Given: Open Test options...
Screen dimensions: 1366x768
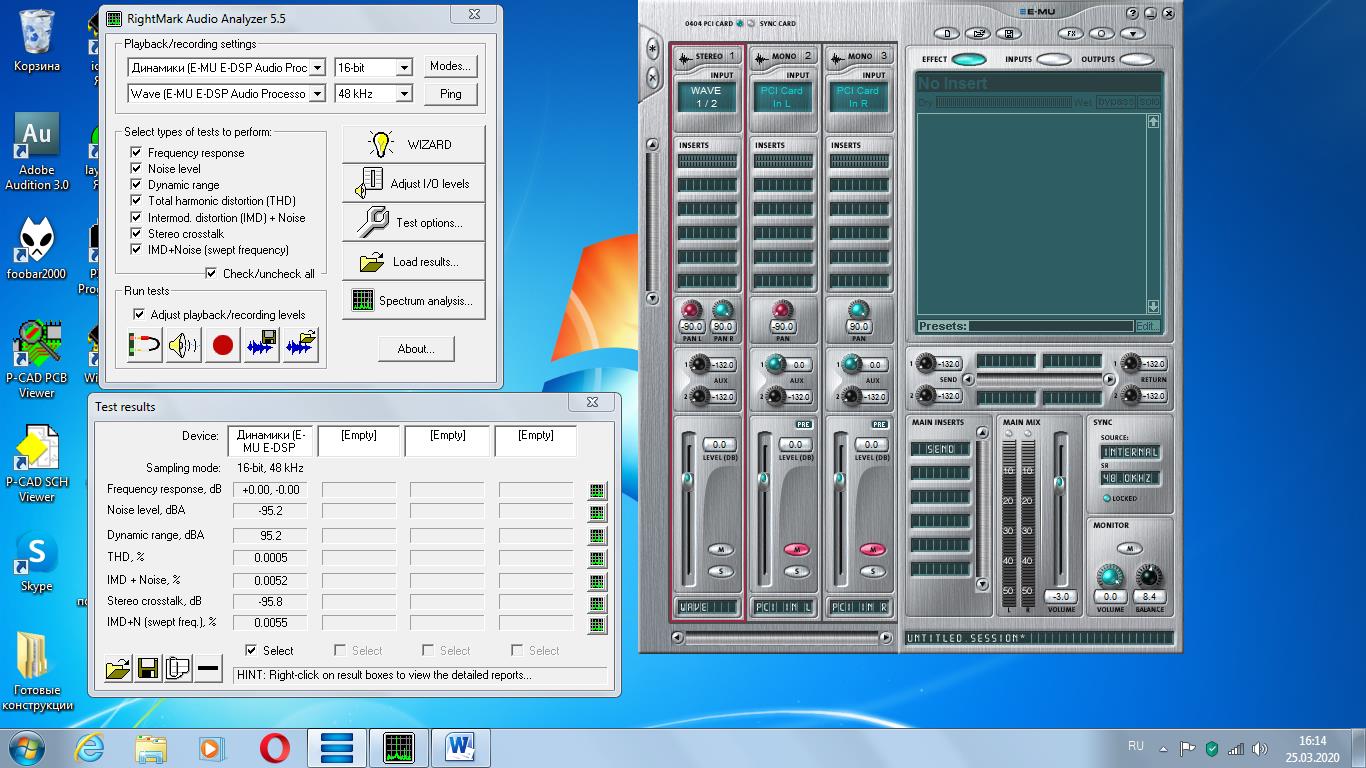Looking at the screenshot, I should point(414,222).
